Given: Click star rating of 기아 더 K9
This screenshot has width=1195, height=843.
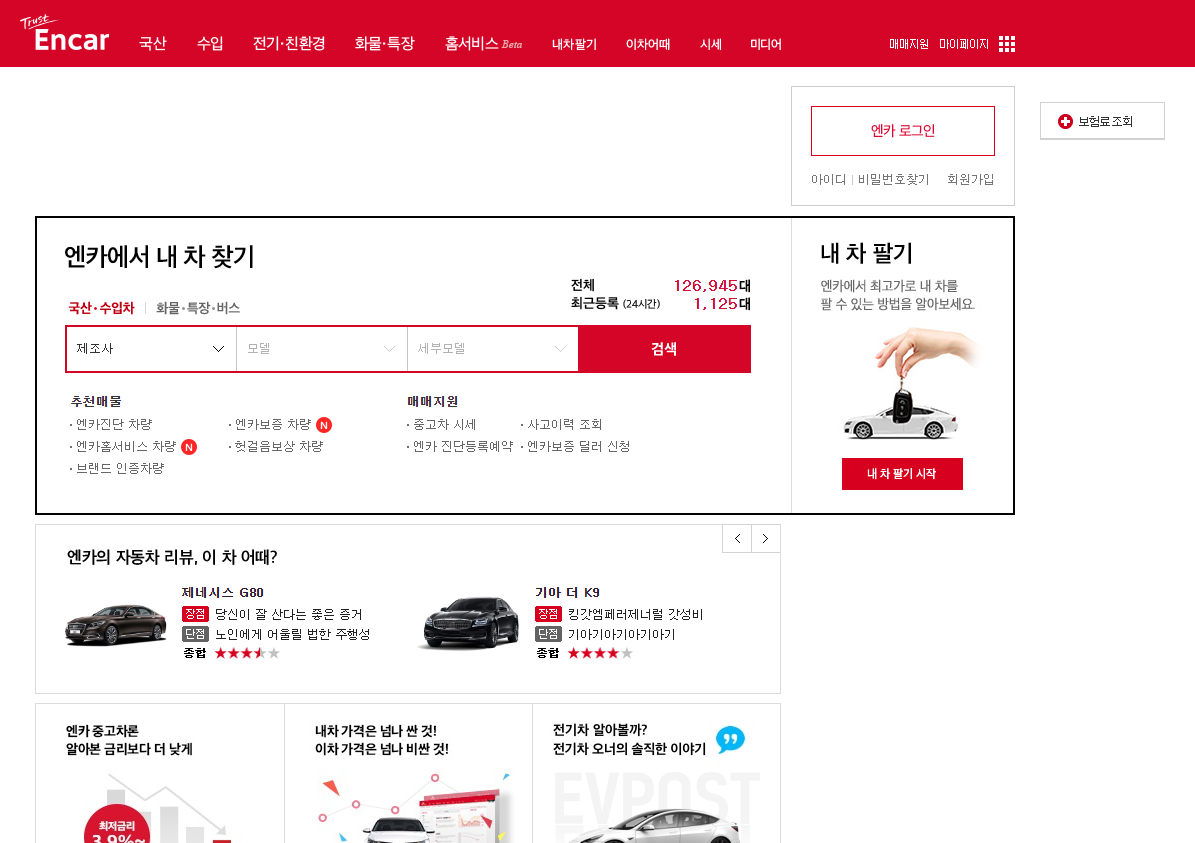Looking at the screenshot, I should coord(600,653).
